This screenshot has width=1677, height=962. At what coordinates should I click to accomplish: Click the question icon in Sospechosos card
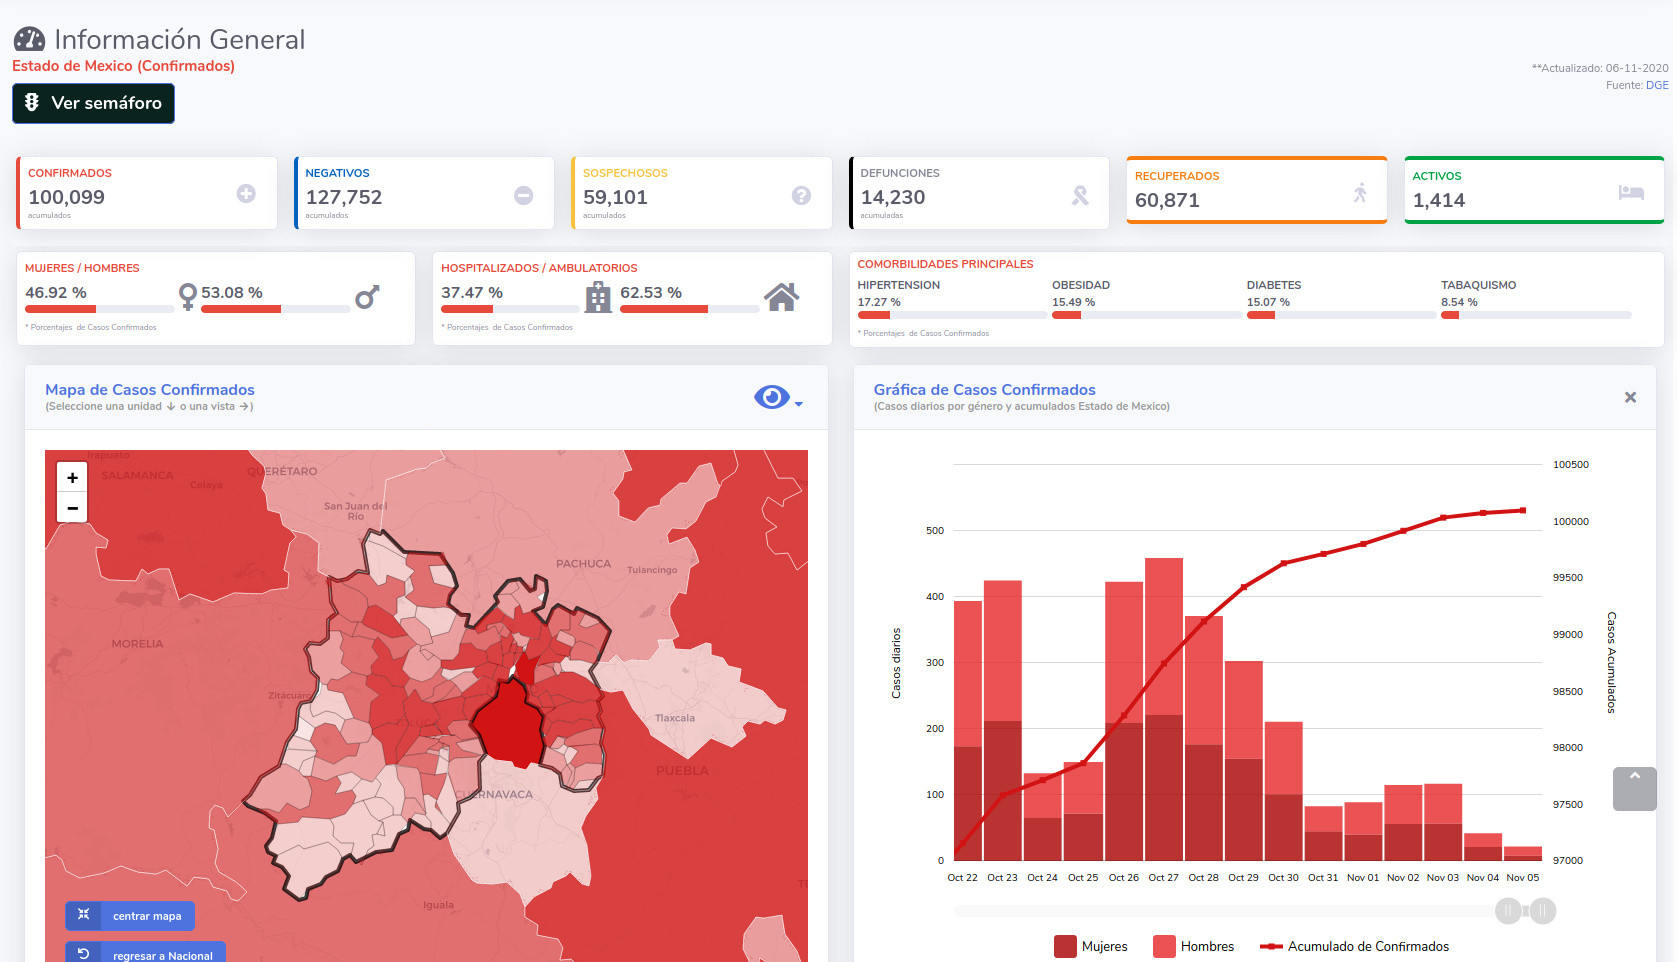pyautogui.click(x=801, y=196)
